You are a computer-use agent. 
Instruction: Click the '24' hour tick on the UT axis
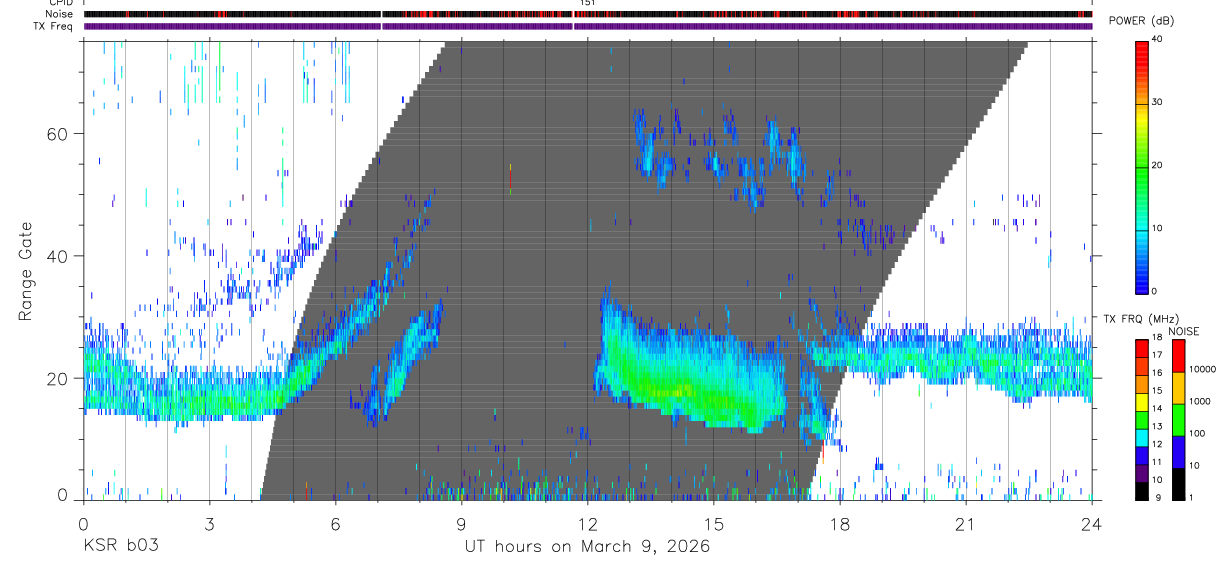click(x=1092, y=524)
